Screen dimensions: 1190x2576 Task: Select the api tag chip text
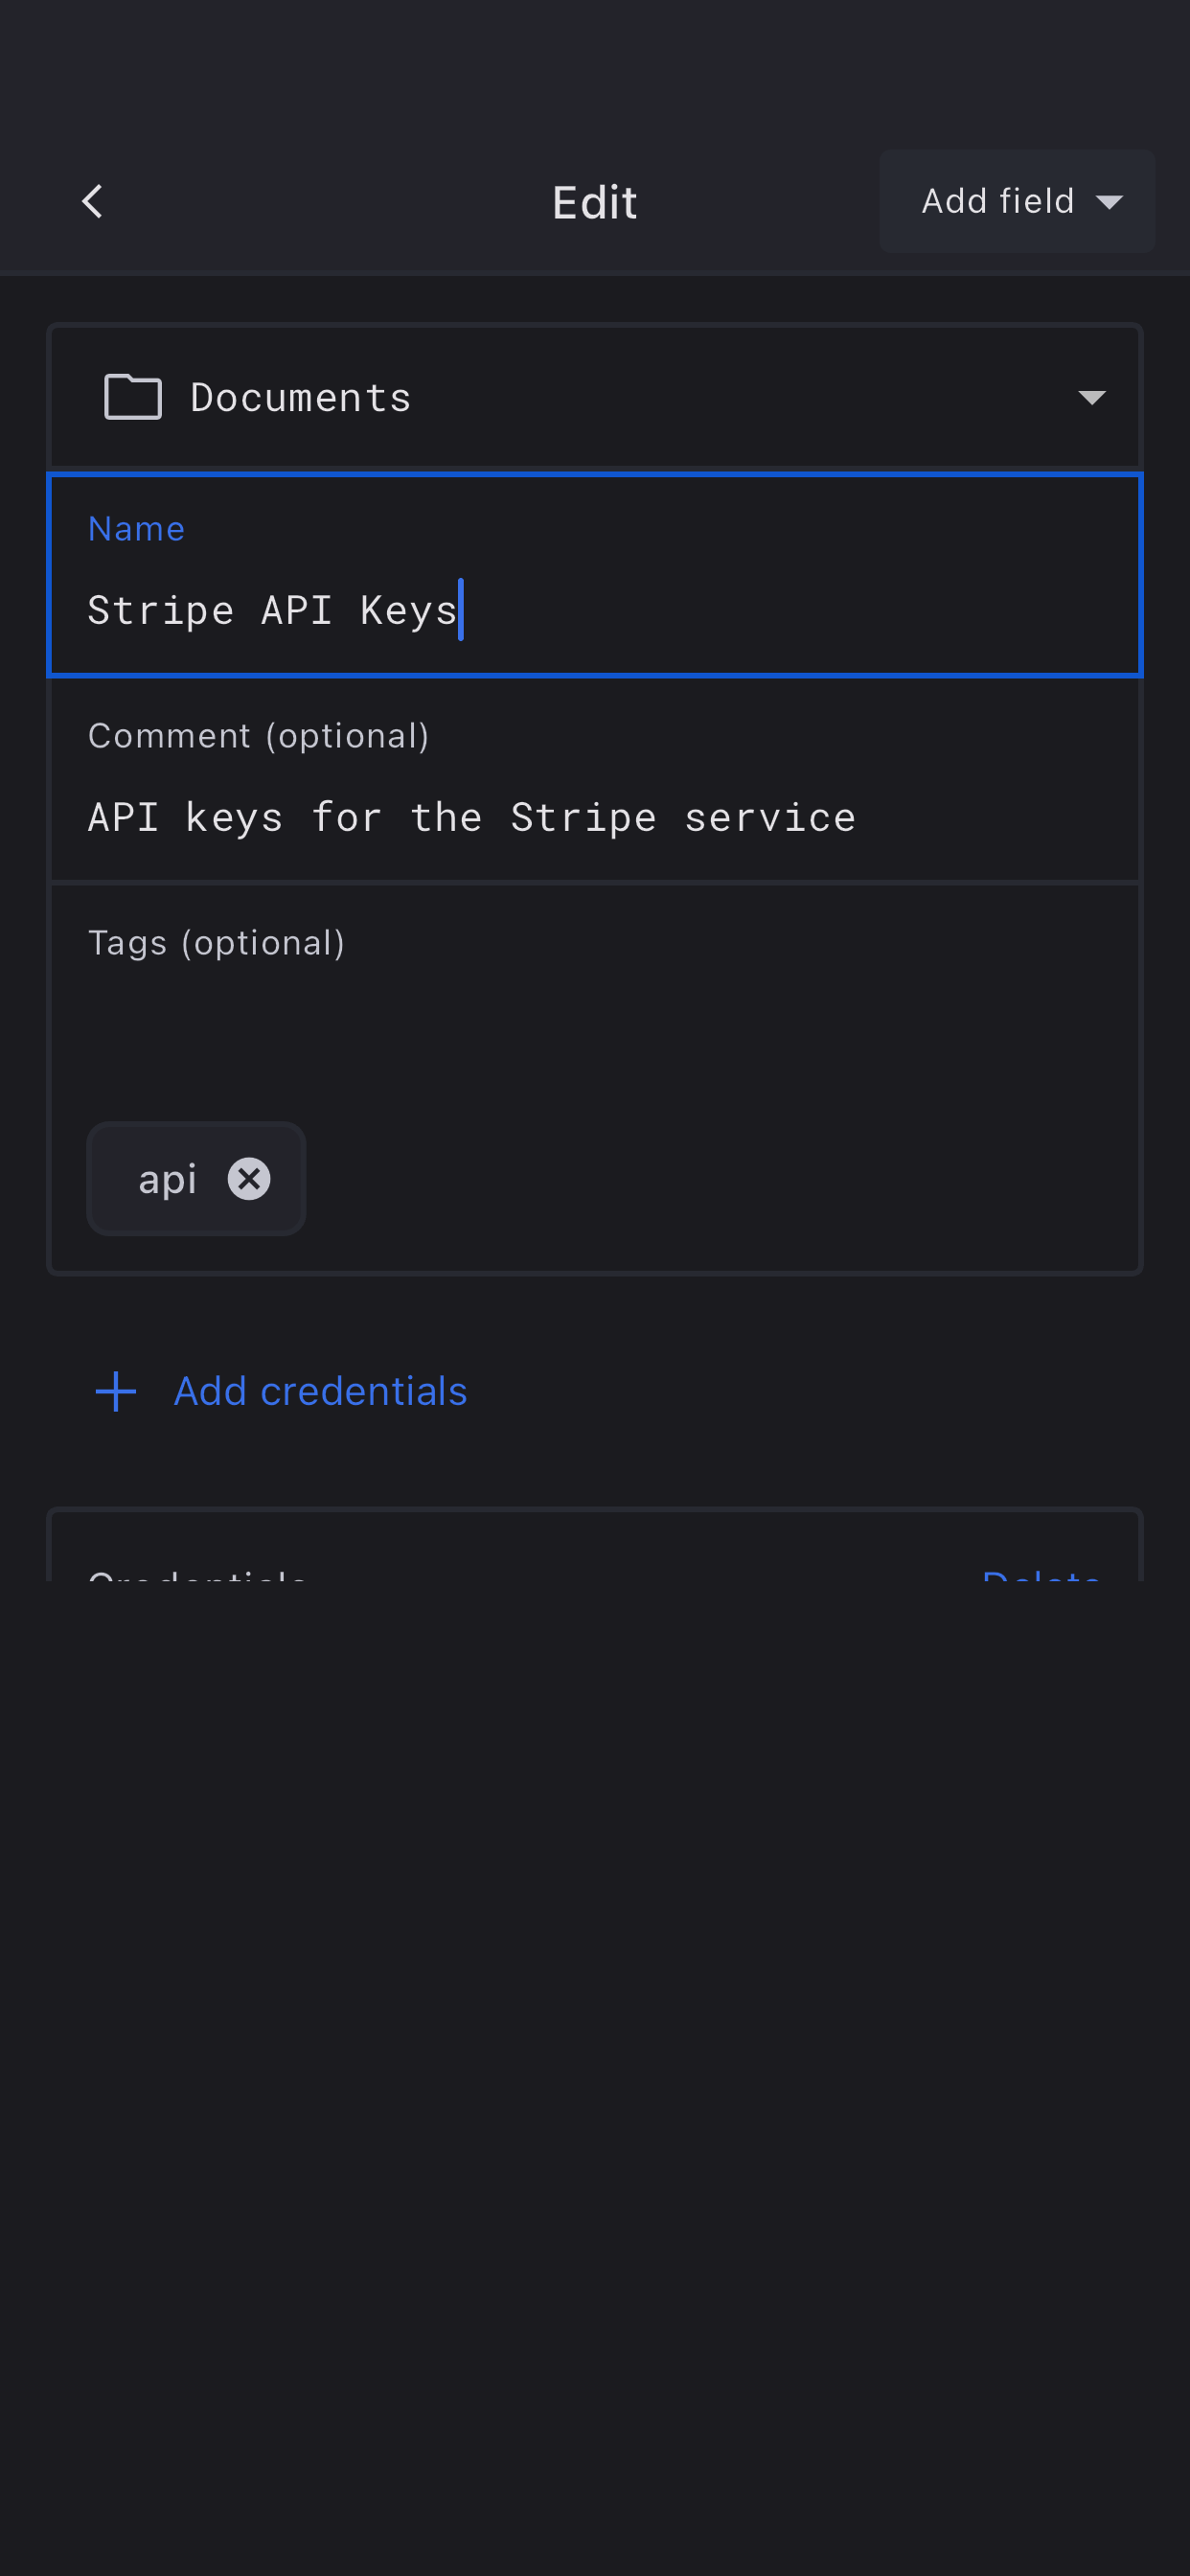point(167,1179)
